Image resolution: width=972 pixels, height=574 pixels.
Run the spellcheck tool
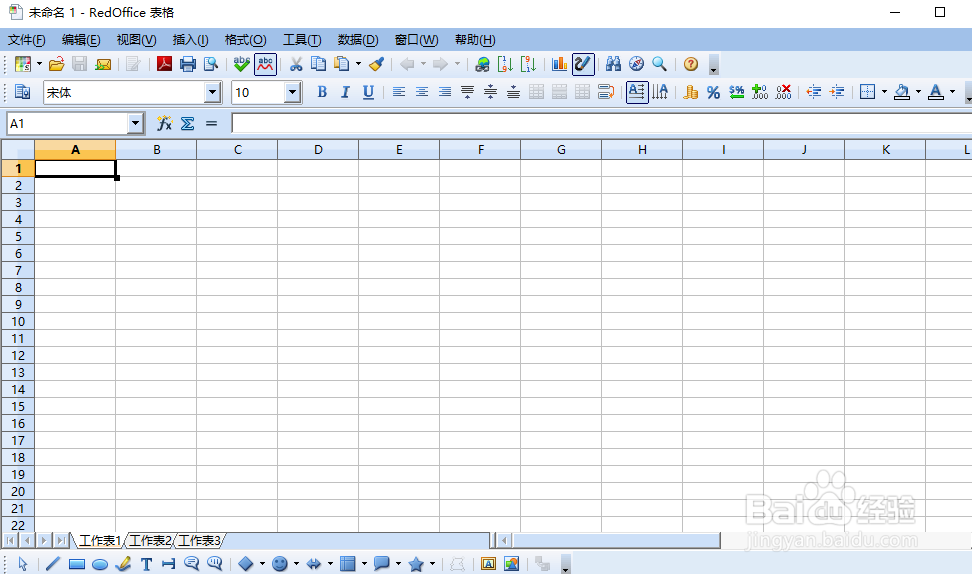tap(242, 64)
